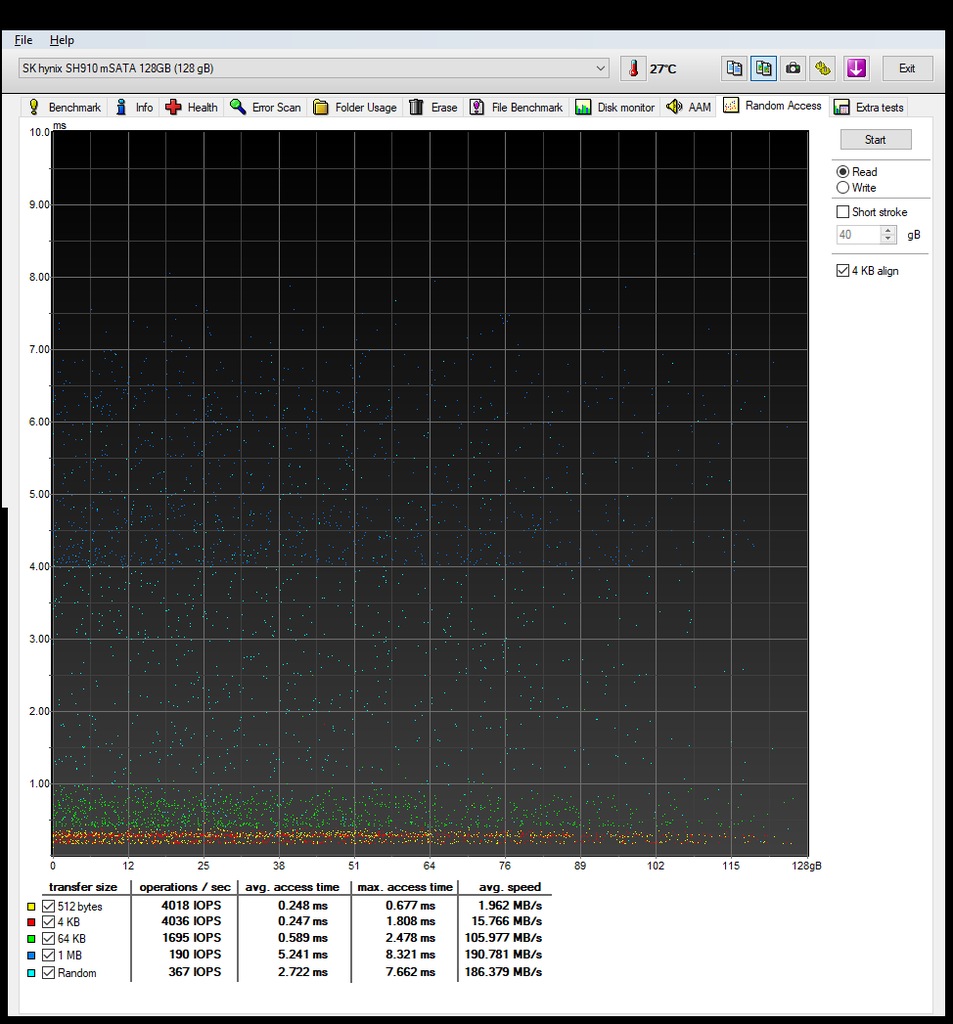Open the options gear icon
953x1024 pixels.
click(x=823, y=69)
